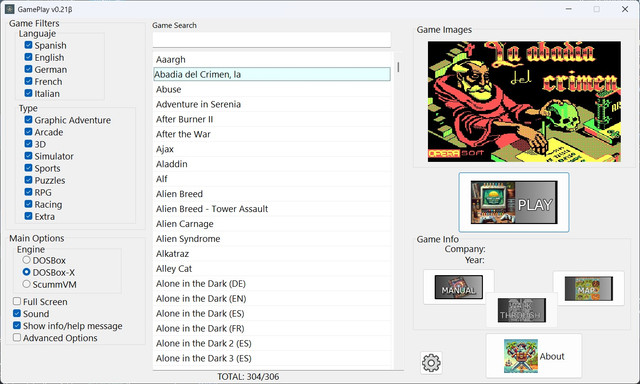640x384 pixels.
Task: Select Alien Breed - Tower Assault
Action: pyautogui.click(x=272, y=209)
